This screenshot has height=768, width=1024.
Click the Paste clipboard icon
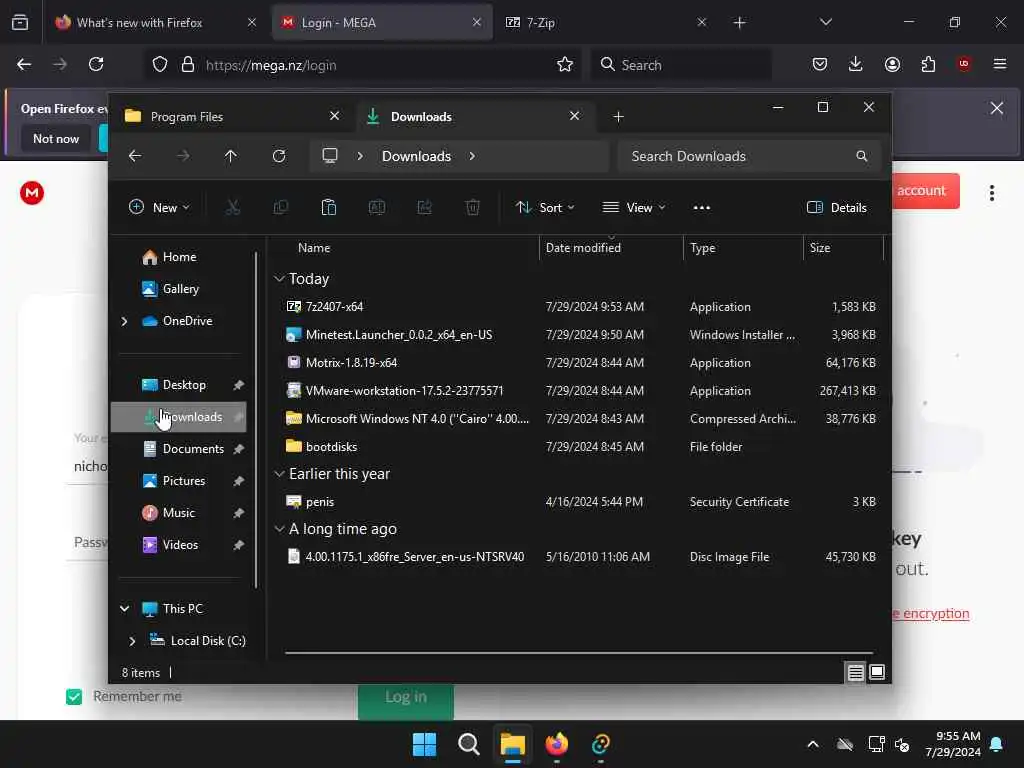coord(328,208)
